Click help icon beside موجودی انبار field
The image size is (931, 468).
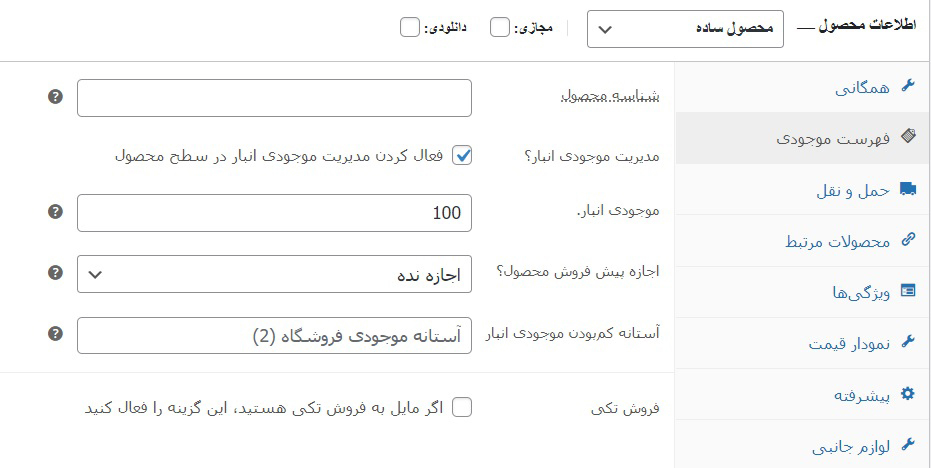coord(55,211)
